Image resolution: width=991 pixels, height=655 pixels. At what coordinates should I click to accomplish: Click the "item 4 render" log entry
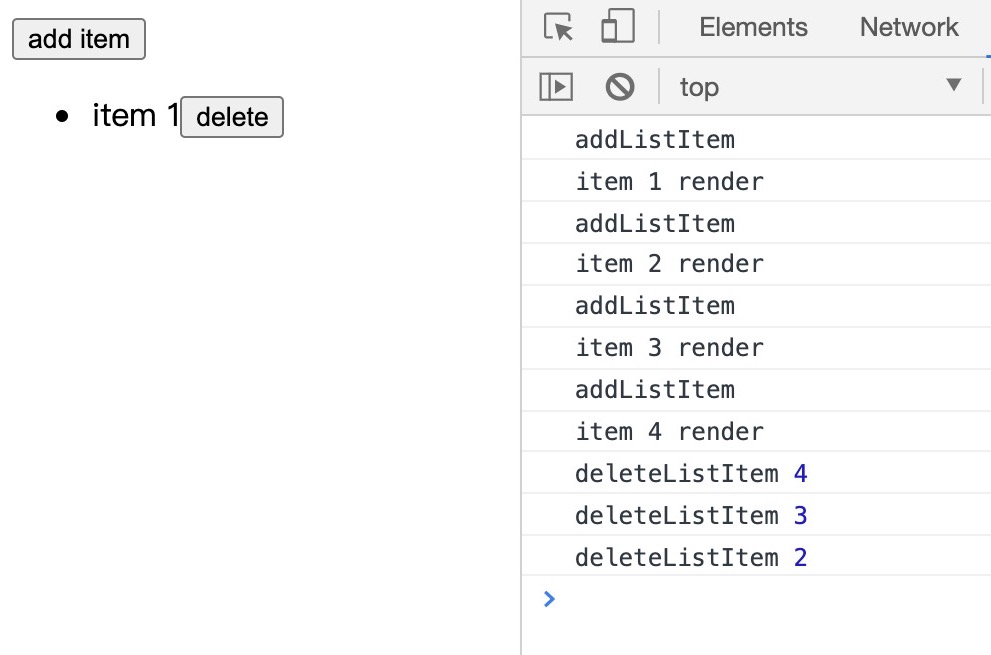tap(669, 432)
